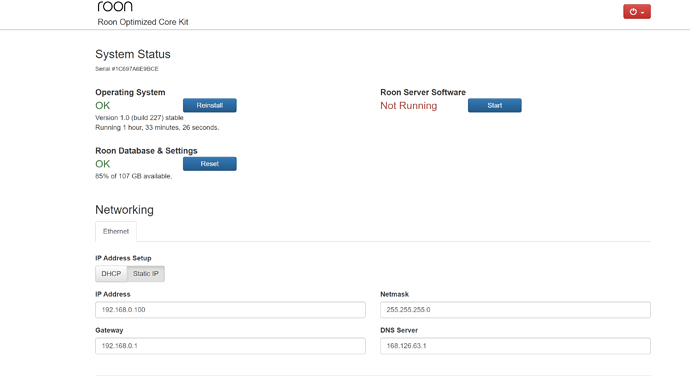Reset Roon Database & Settings
This screenshot has width=690, height=380.
pyautogui.click(x=209, y=164)
